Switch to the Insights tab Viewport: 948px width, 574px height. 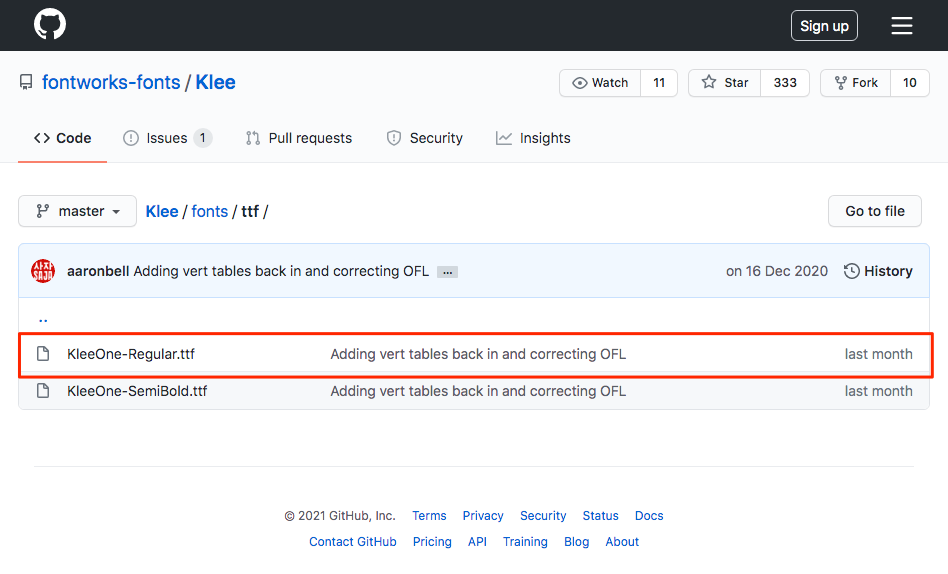(533, 138)
